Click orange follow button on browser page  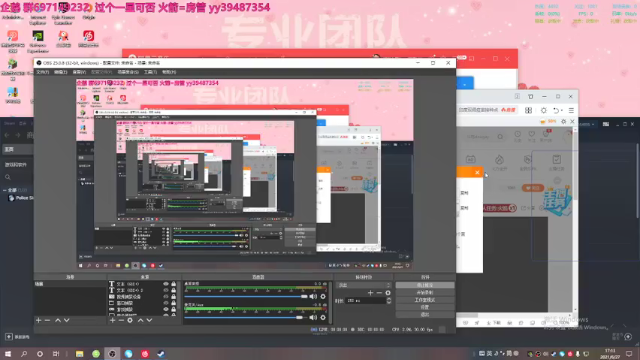[533, 188]
